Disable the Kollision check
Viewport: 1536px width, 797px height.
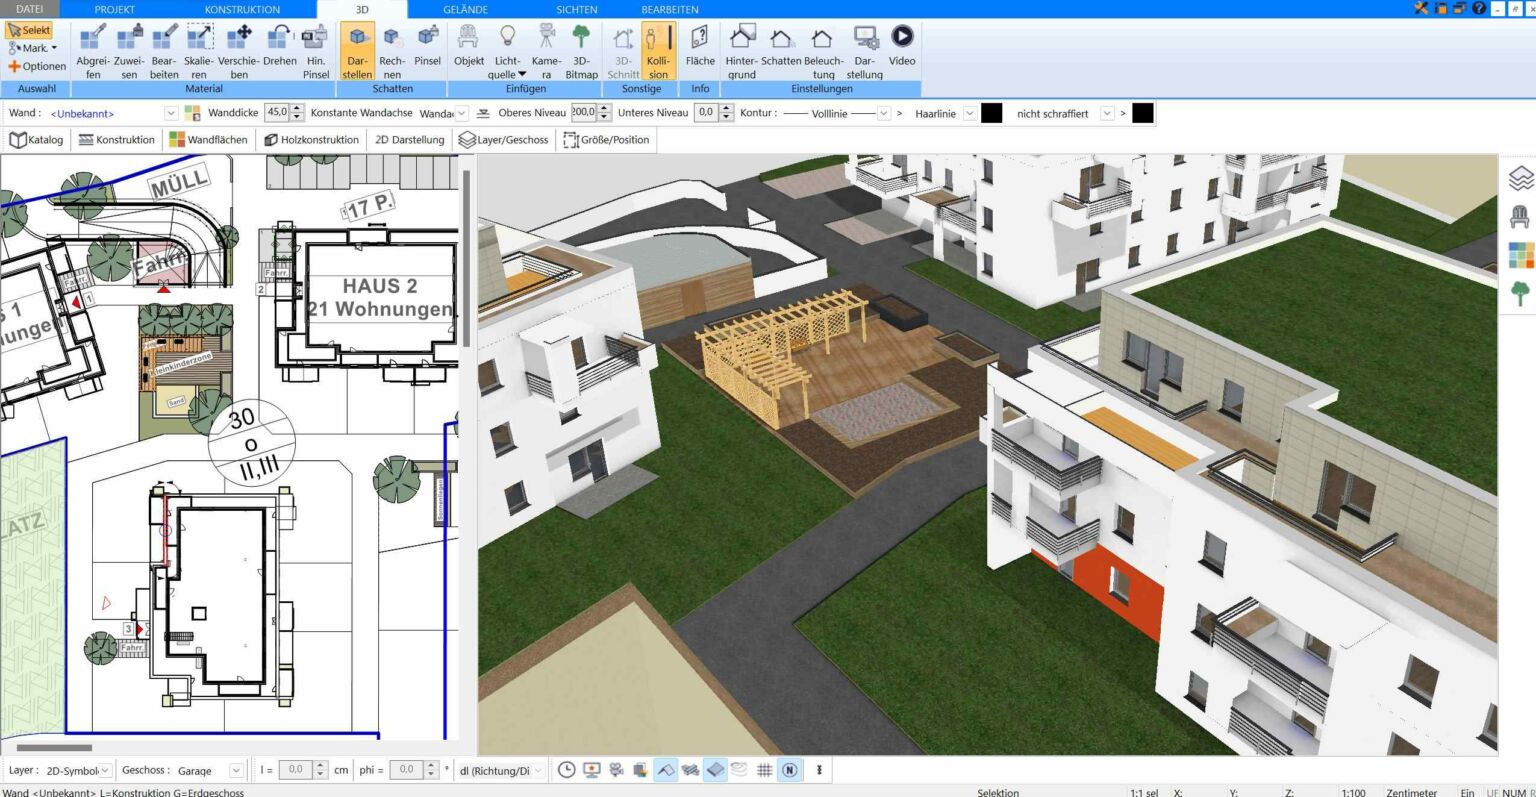click(658, 50)
